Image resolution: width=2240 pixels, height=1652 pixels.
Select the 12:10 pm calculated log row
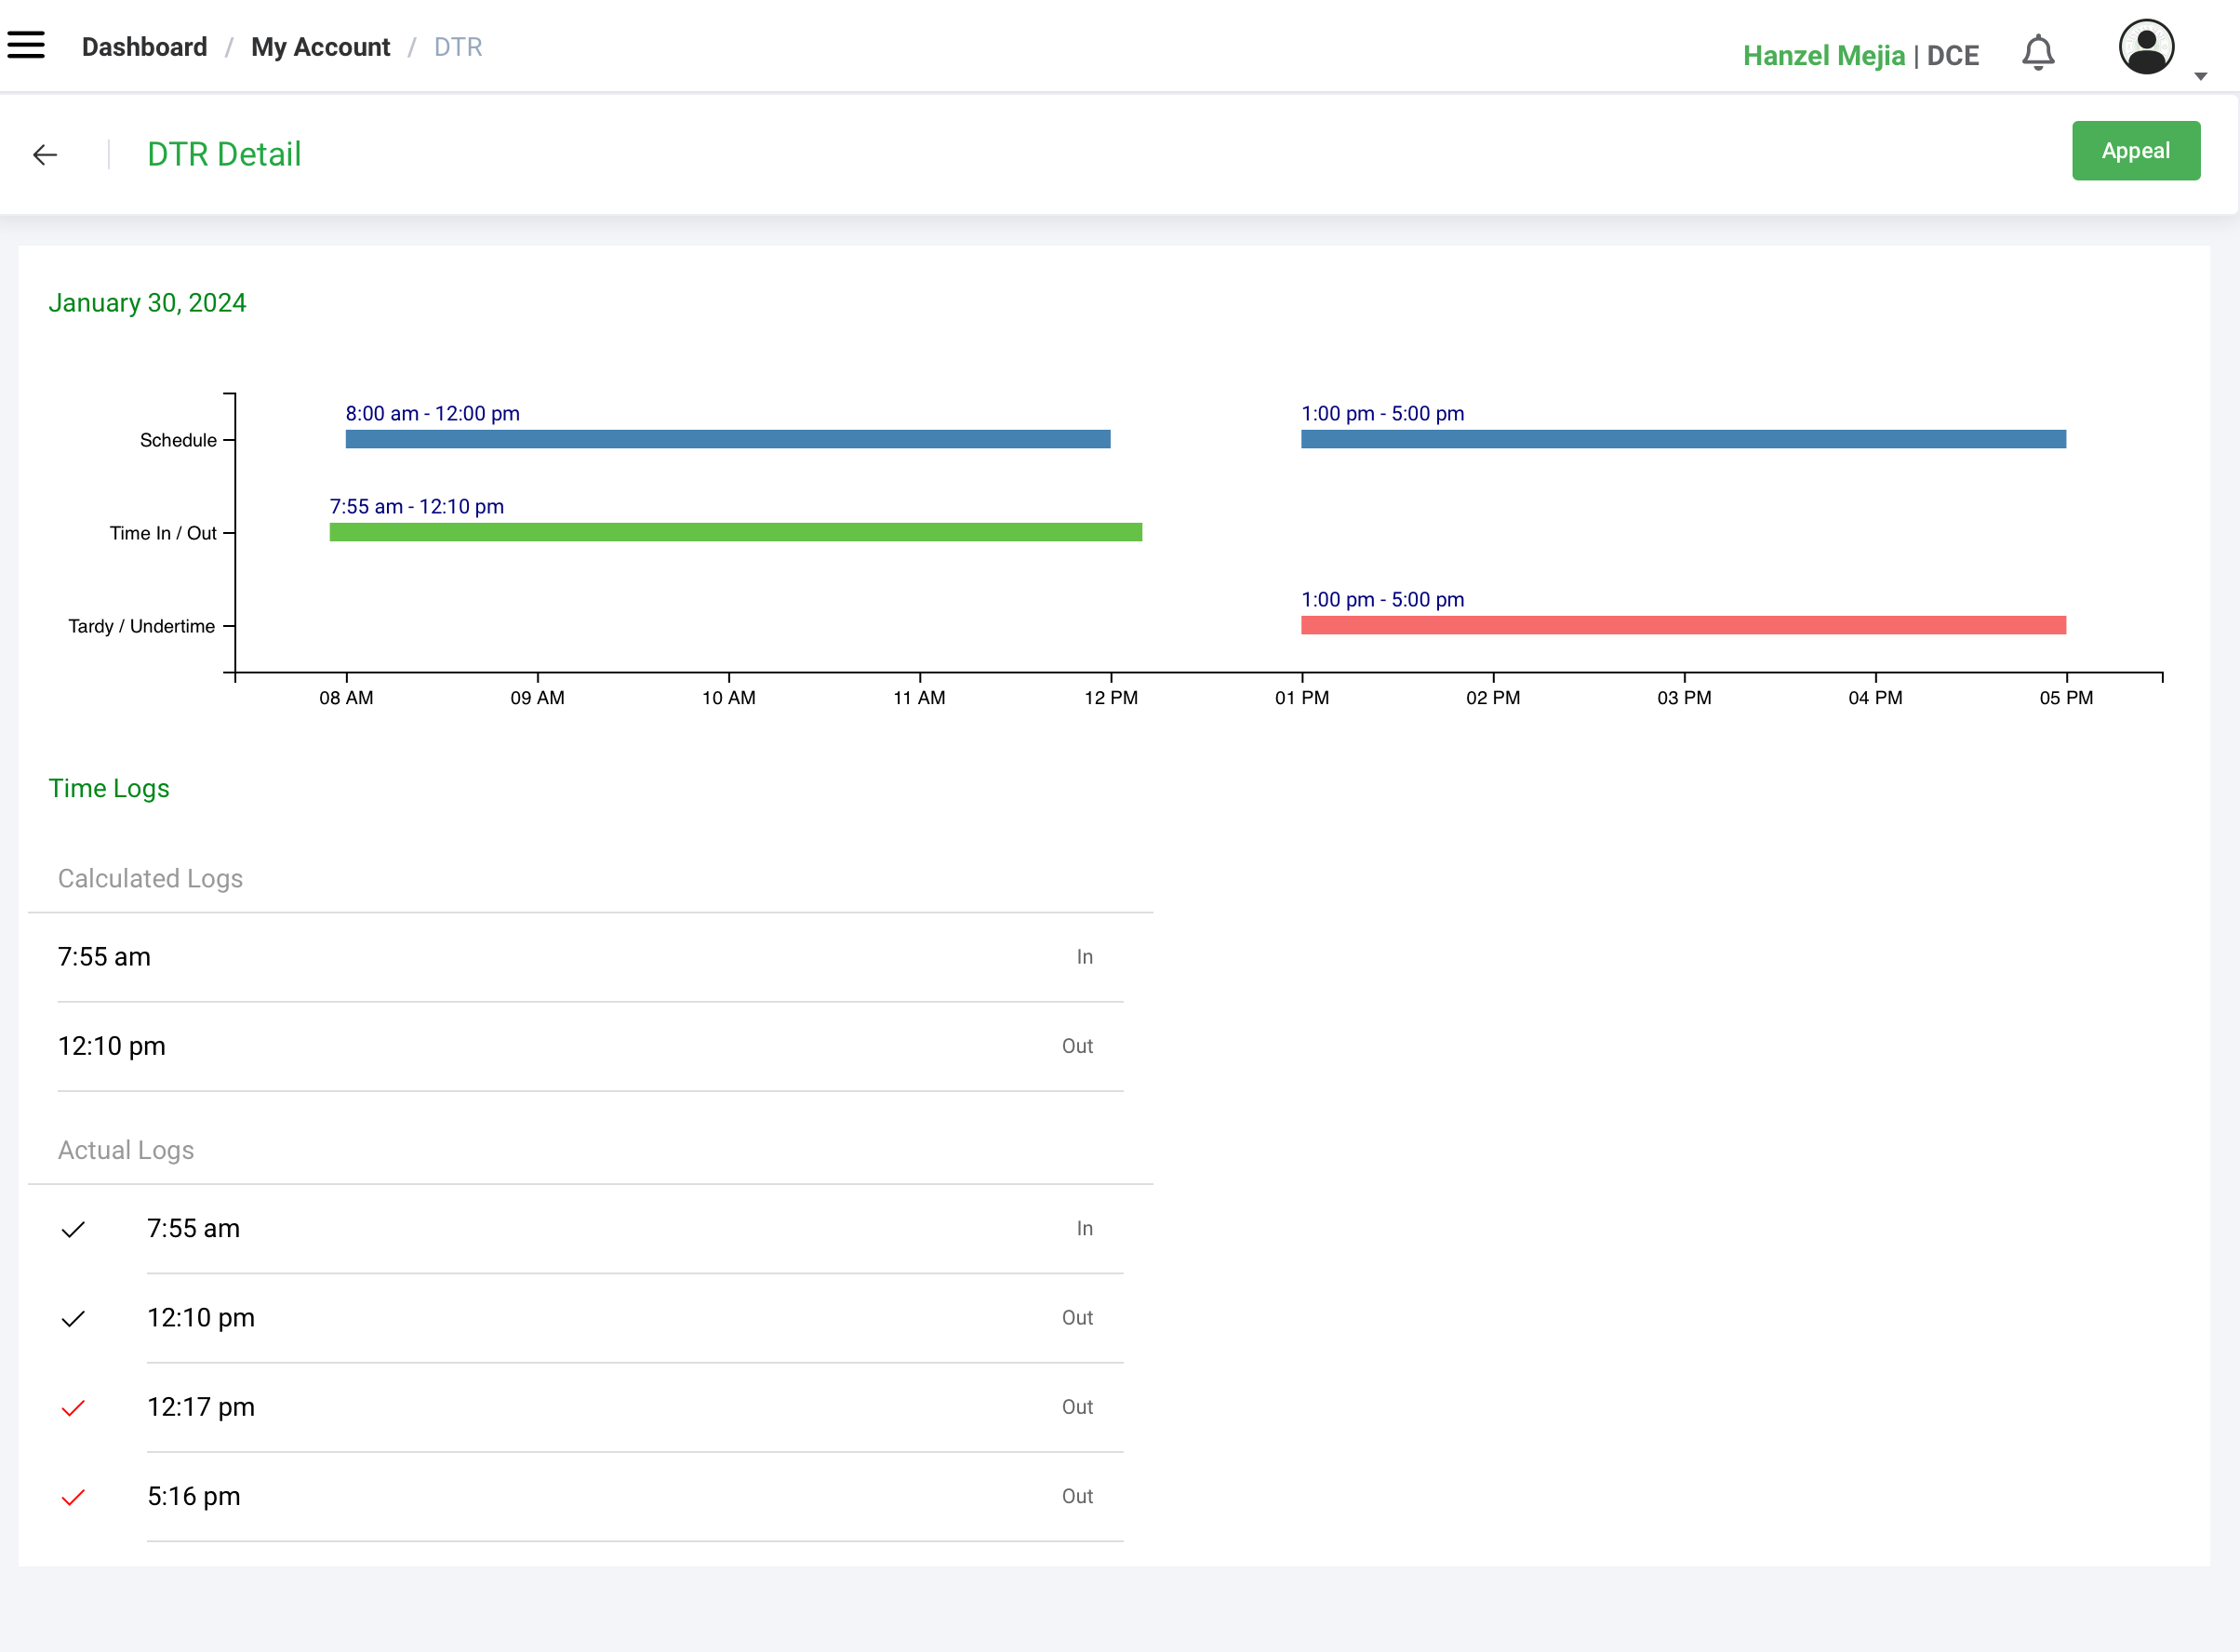pos(590,1046)
